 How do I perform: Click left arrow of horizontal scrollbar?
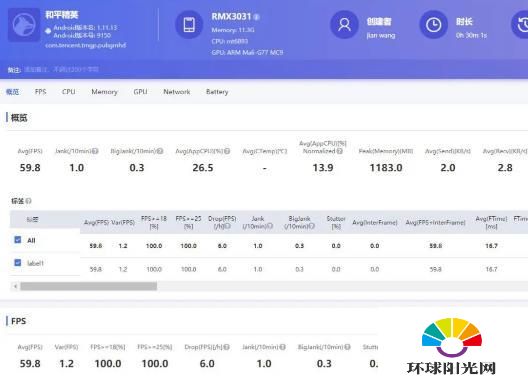coord(15,286)
